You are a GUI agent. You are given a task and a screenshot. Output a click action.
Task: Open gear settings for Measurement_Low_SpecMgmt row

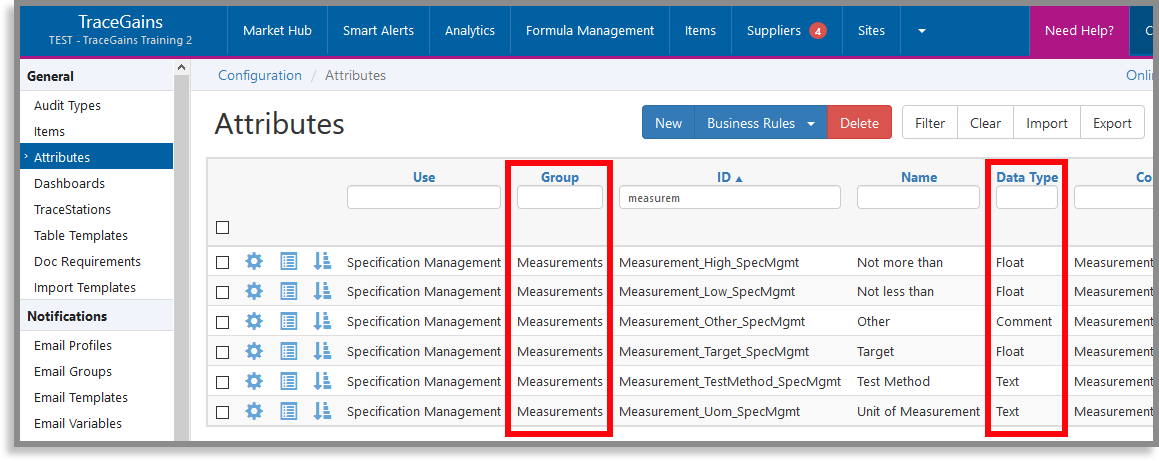point(254,292)
